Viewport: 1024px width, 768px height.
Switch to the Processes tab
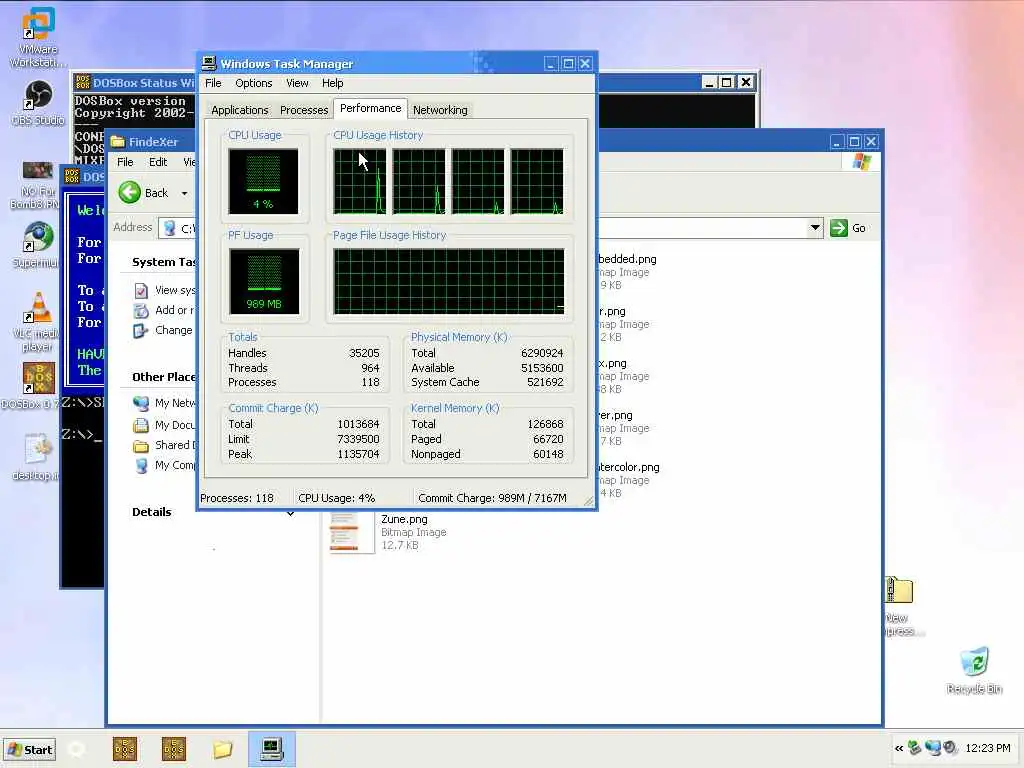304,110
